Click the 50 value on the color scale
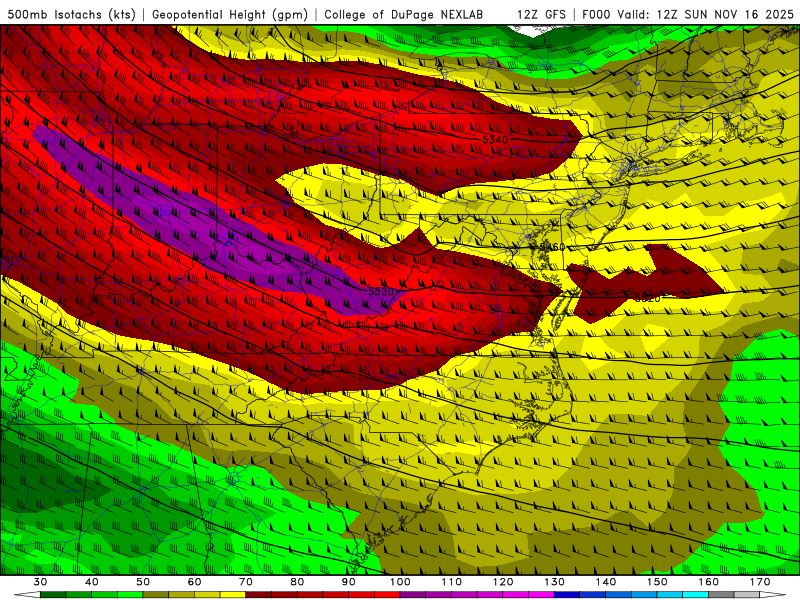The height and width of the screenshot is (600, 800). click(143, 582)
